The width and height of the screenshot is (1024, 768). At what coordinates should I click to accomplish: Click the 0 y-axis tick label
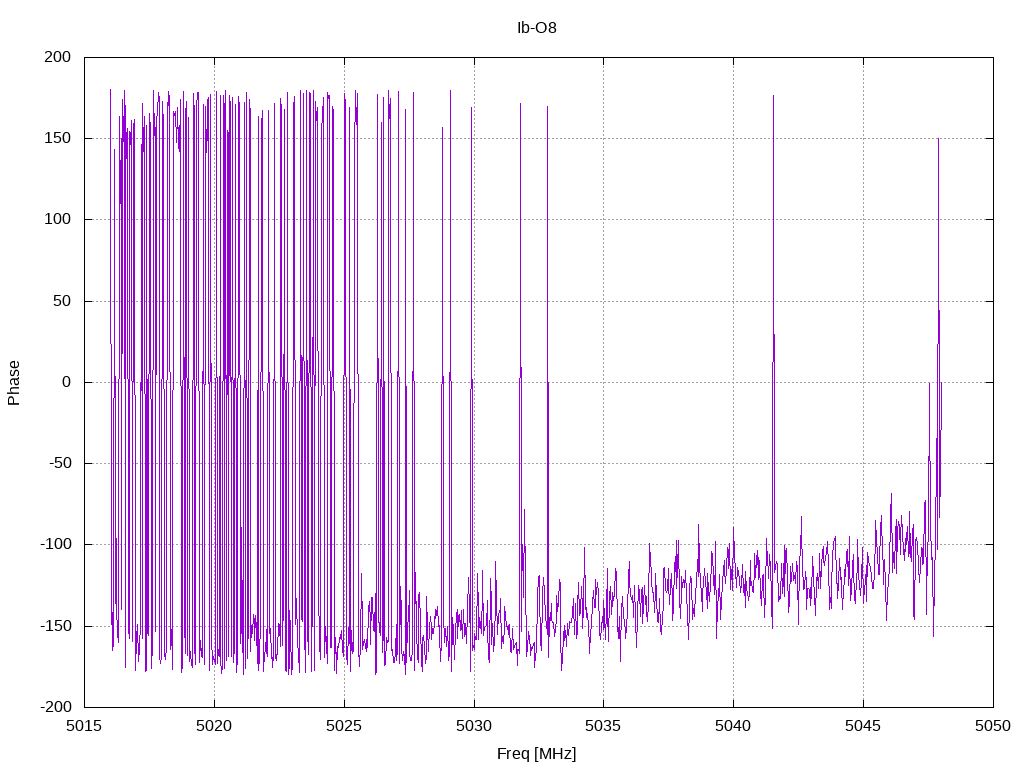click(67, 382)
